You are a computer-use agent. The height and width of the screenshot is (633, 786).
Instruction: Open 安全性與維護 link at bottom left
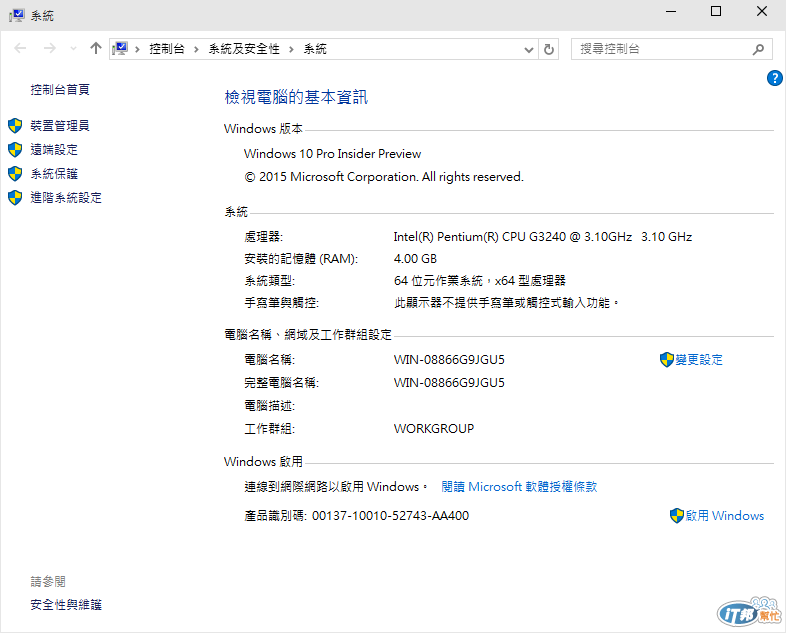pos(66,605)
